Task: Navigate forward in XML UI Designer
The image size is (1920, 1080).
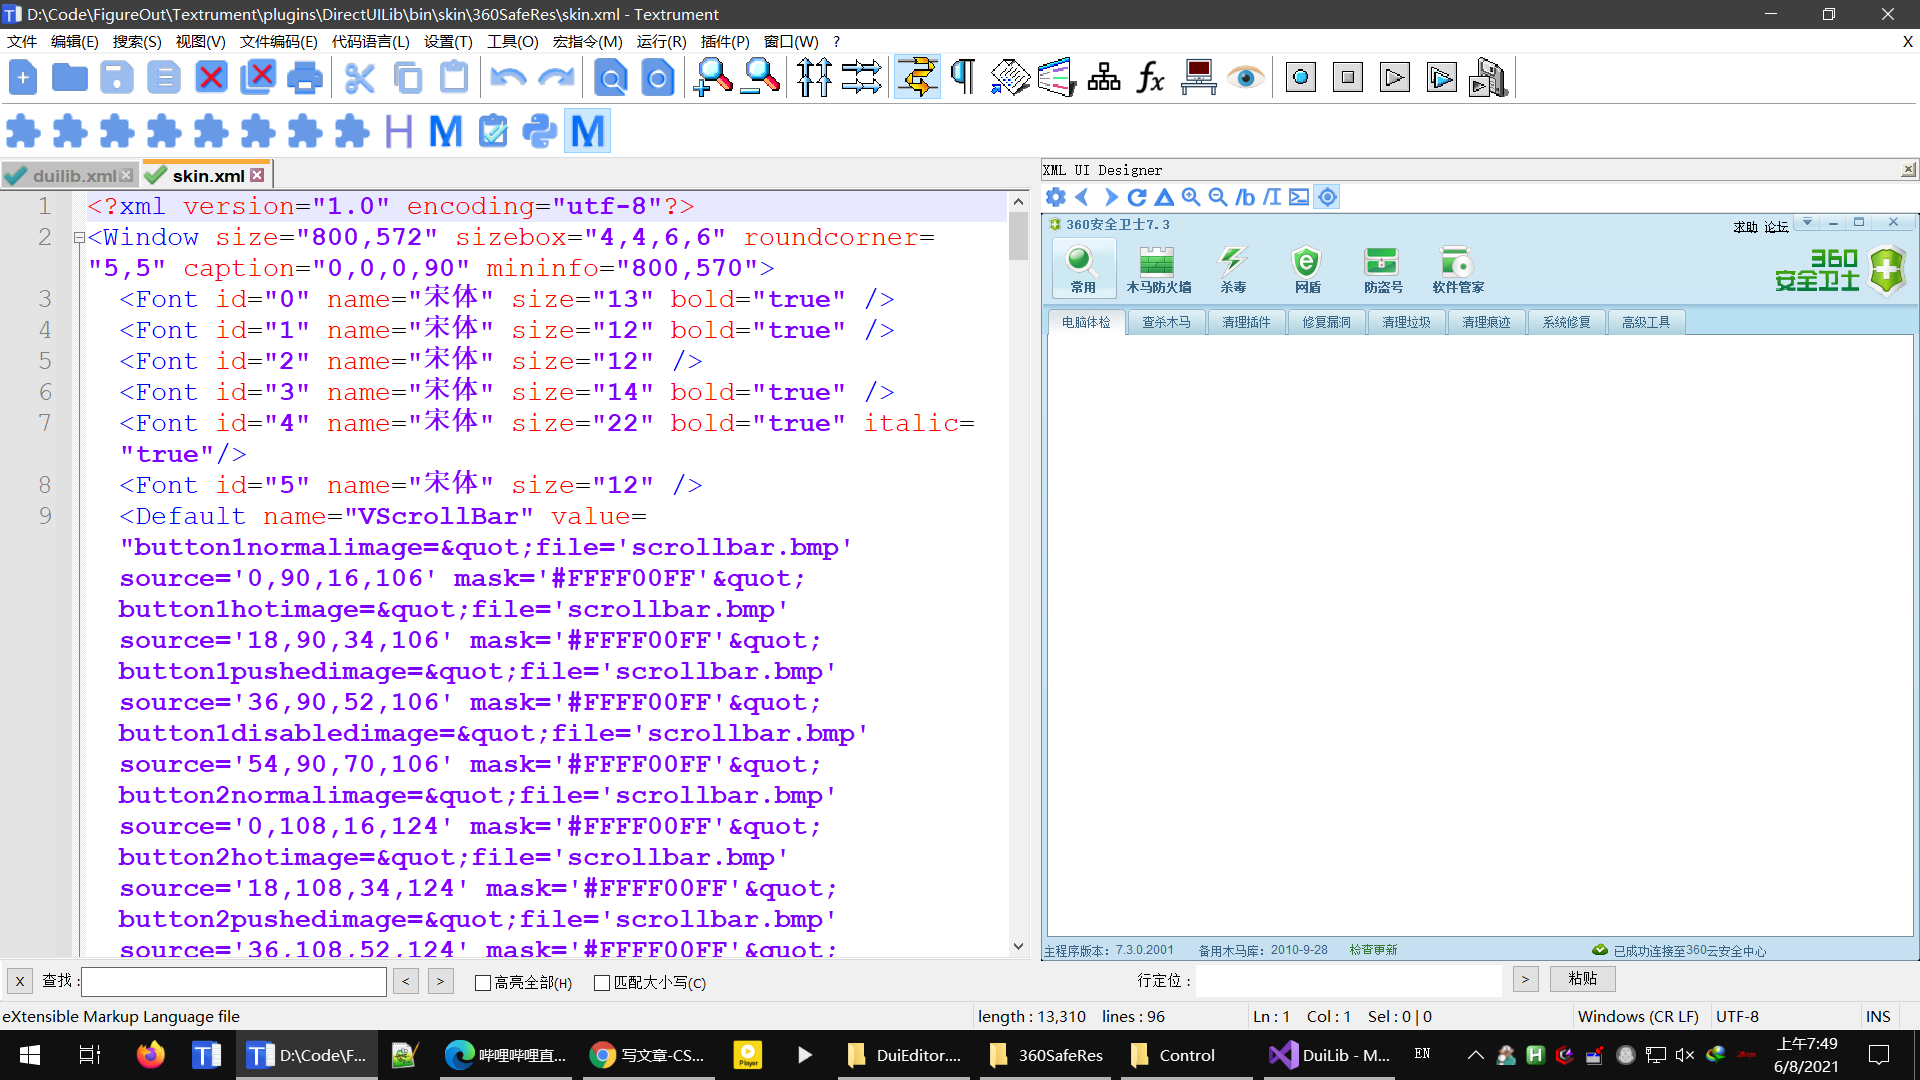Action: [1110, 197]
